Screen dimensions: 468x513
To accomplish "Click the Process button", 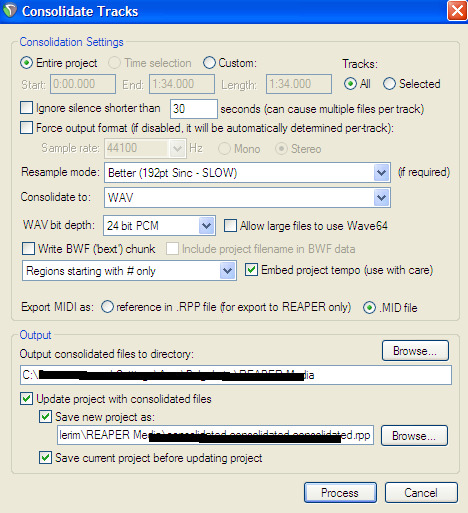I will pos(340,492).
